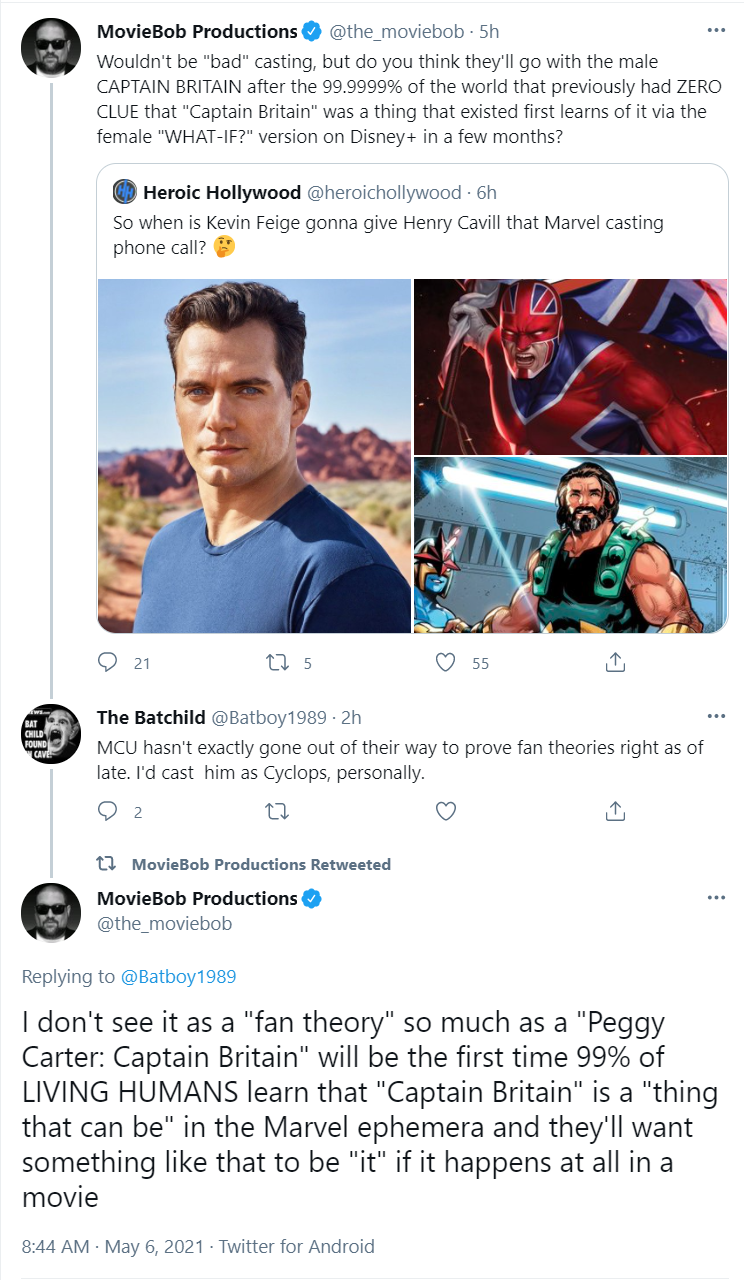Open more options on top MovieBob tweet
Image resolution: width=744 pixels, height=1280 pixels.
(715, 31)
